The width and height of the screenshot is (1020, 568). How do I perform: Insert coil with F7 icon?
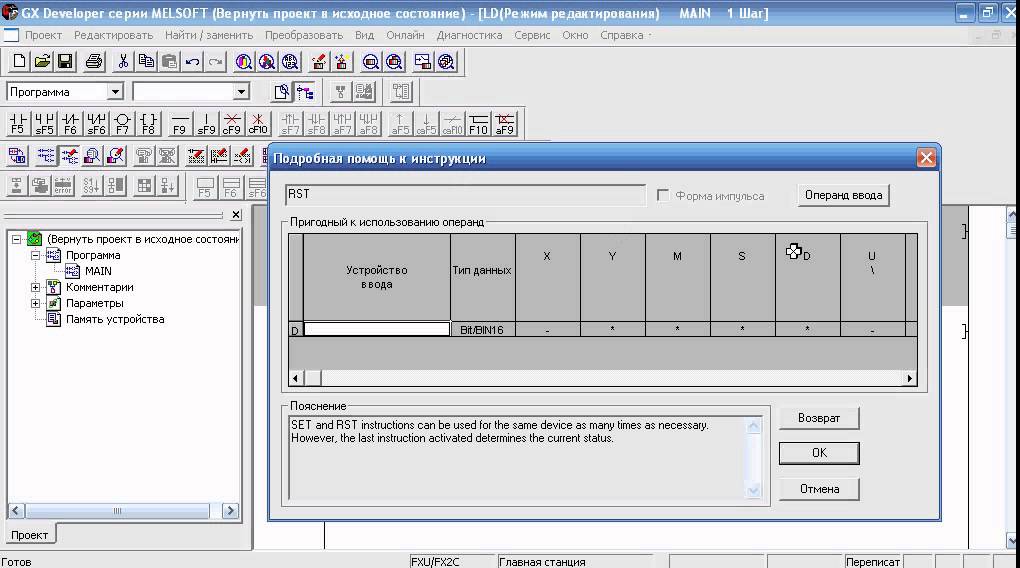[x=122, y=124]
